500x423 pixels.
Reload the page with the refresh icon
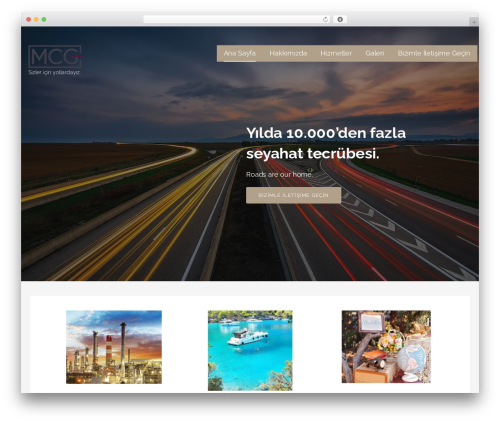(x=326, y=19)
